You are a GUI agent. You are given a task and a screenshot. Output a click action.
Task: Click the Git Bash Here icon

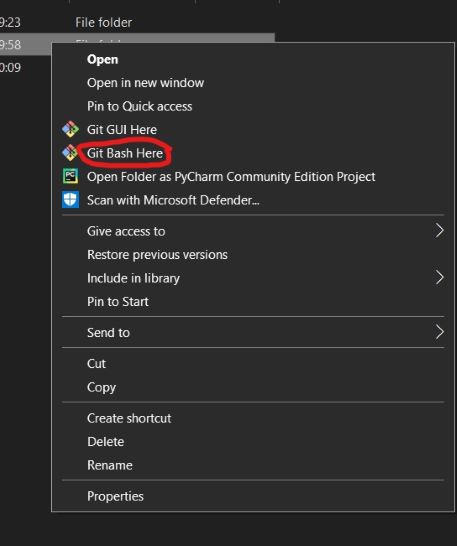[x=70, y=153]
